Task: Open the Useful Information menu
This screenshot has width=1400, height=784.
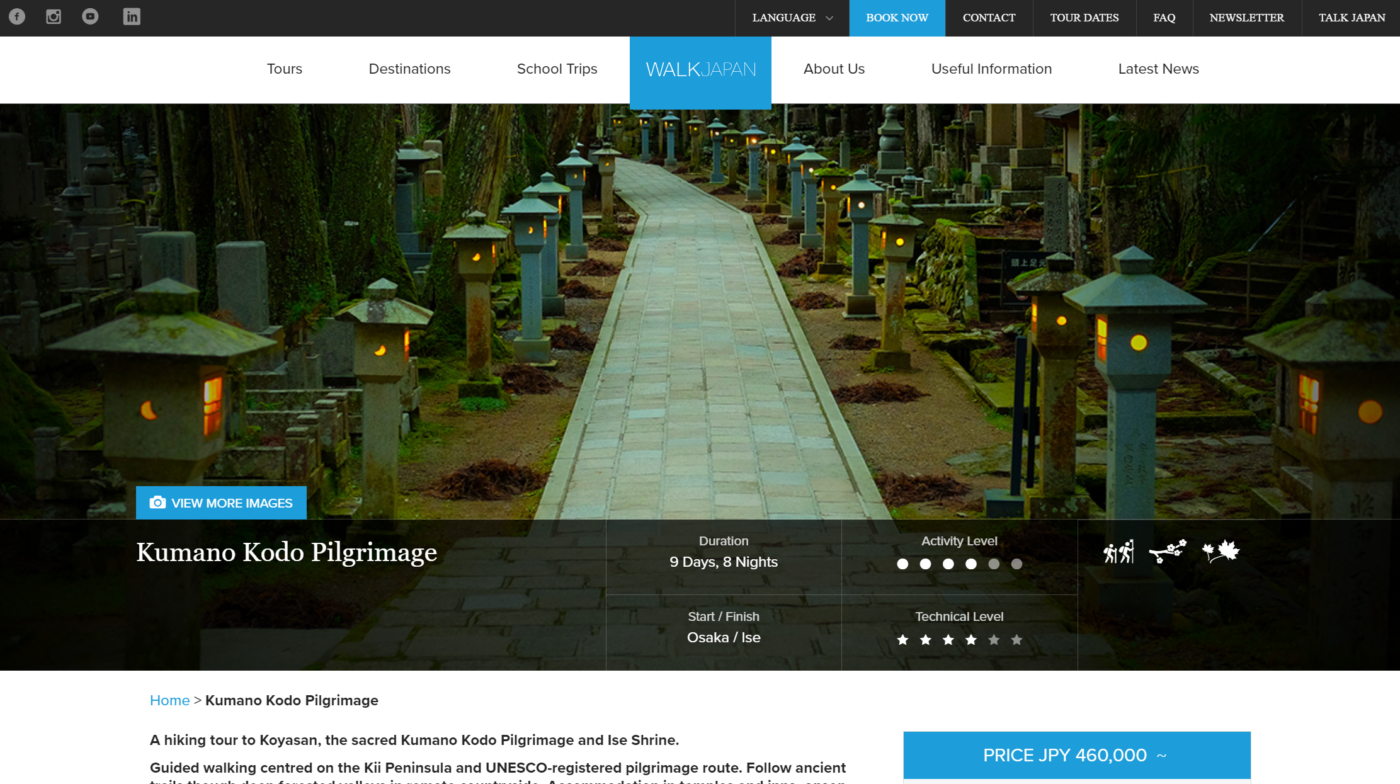Action: click(991, 69)
